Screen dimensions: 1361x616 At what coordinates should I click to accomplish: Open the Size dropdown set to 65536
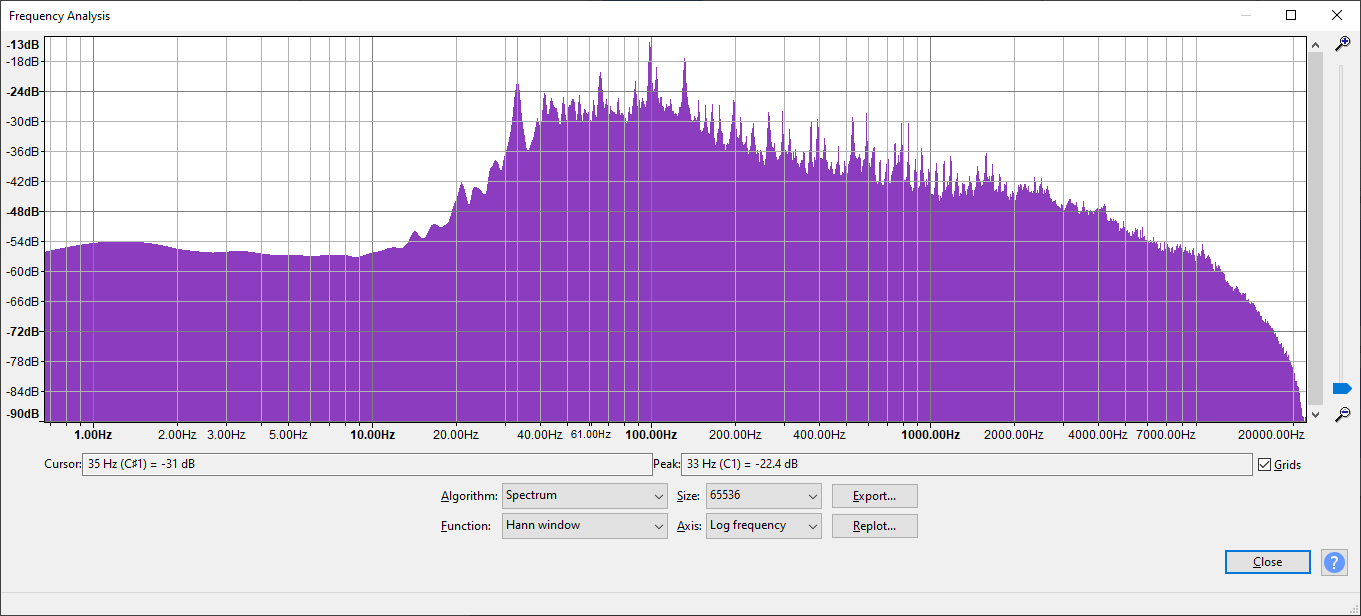click(x=763, y=496)
